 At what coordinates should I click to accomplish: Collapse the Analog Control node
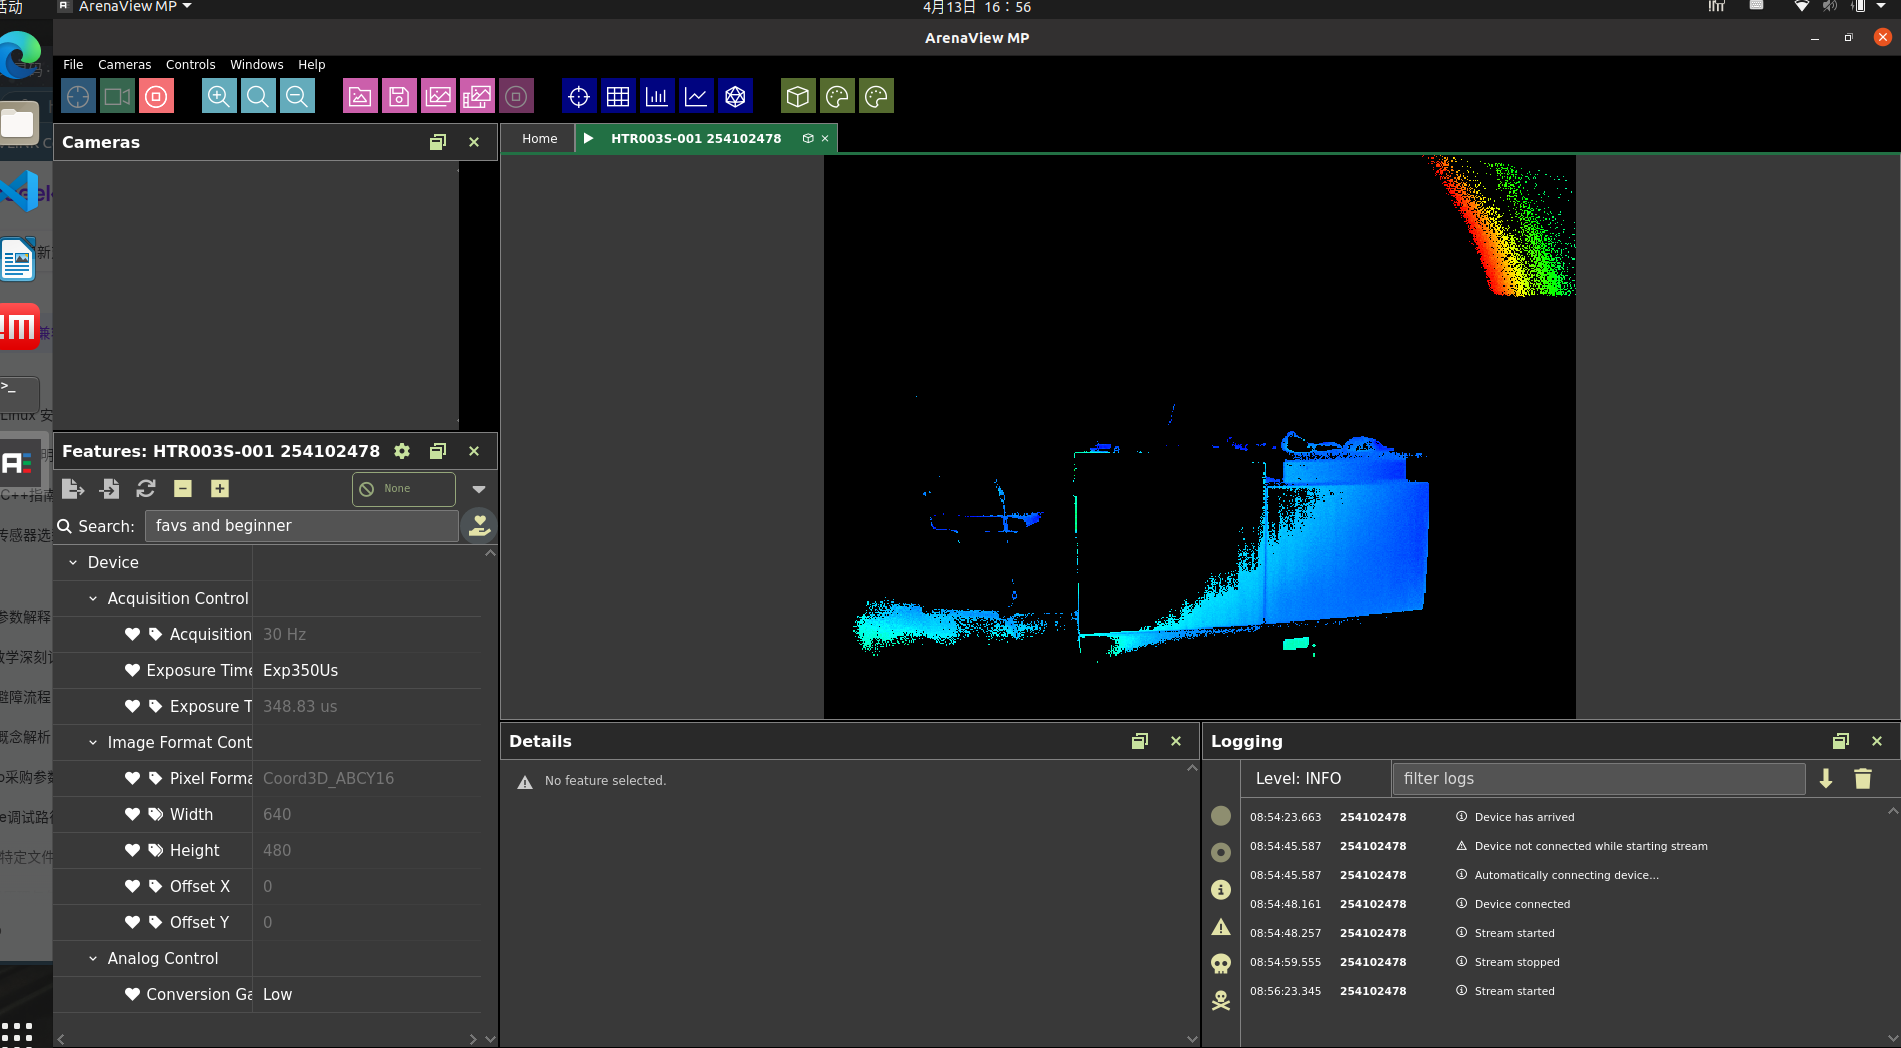(x=93, y=959)
